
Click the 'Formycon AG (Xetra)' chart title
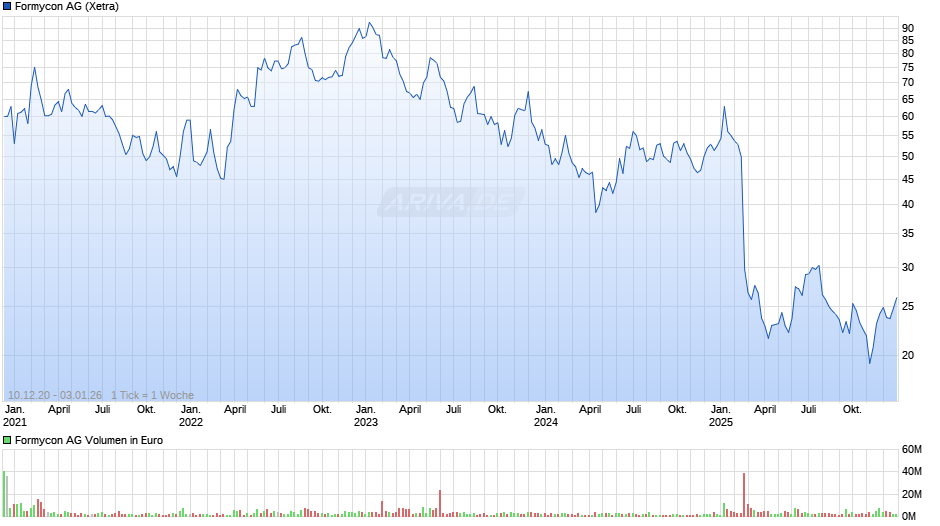[x=67, y=7]
